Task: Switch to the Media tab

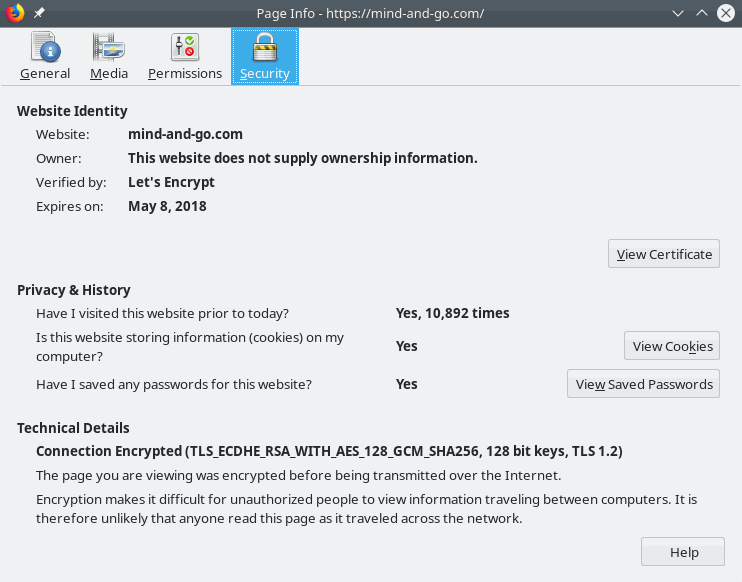Action: pos(109,57)
